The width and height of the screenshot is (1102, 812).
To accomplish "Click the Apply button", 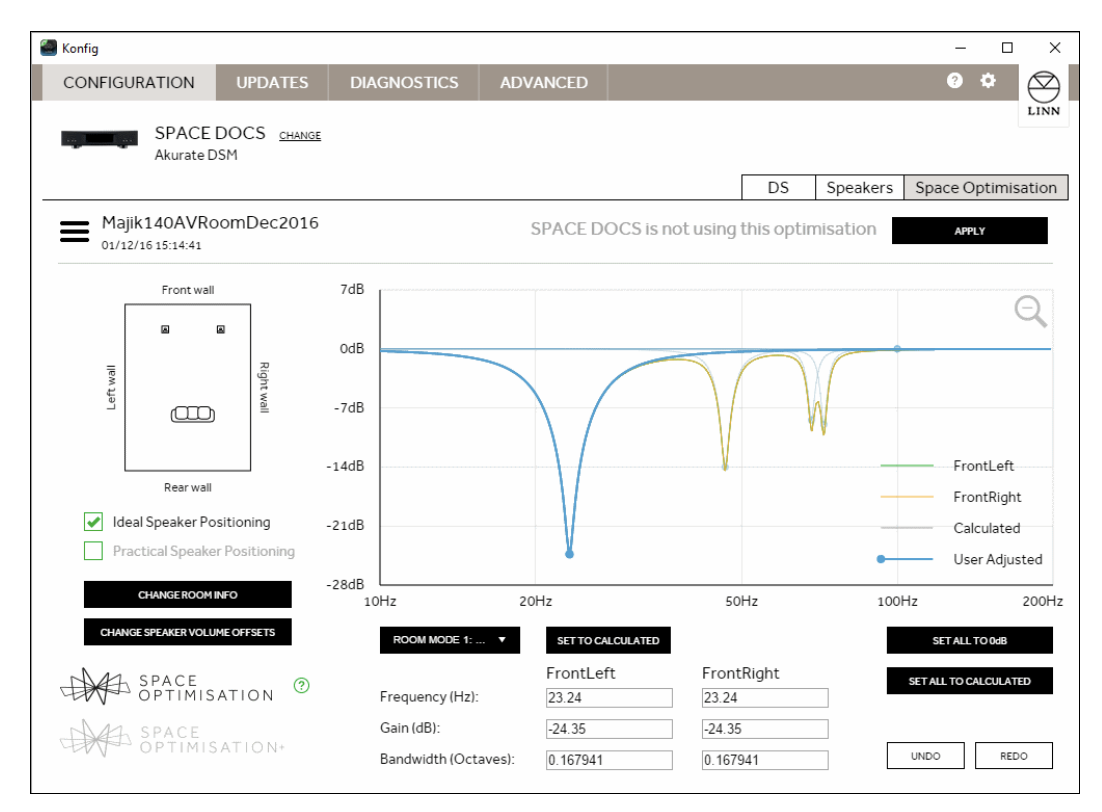I will (x=970, y=231).
